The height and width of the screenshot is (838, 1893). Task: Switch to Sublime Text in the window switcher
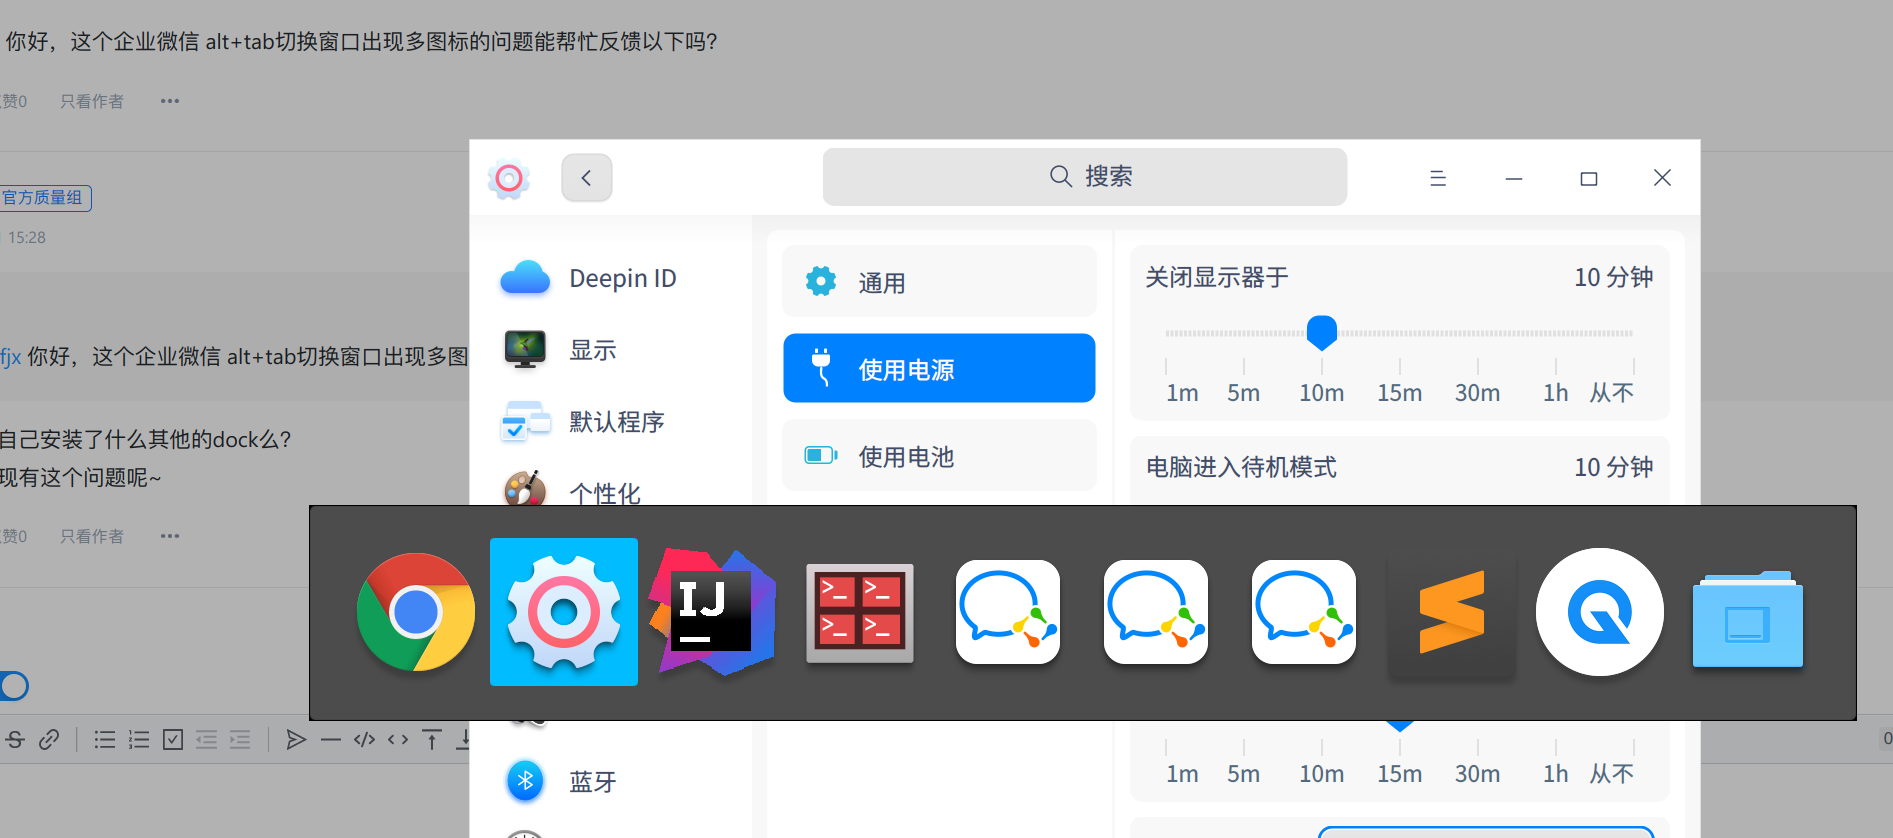point(1452,612)
